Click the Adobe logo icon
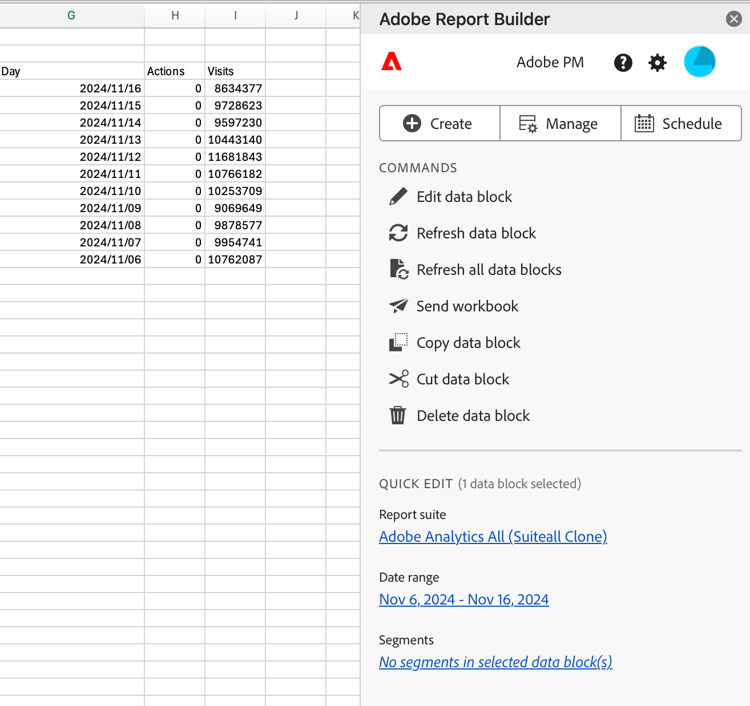 click(x=392, y=62)
